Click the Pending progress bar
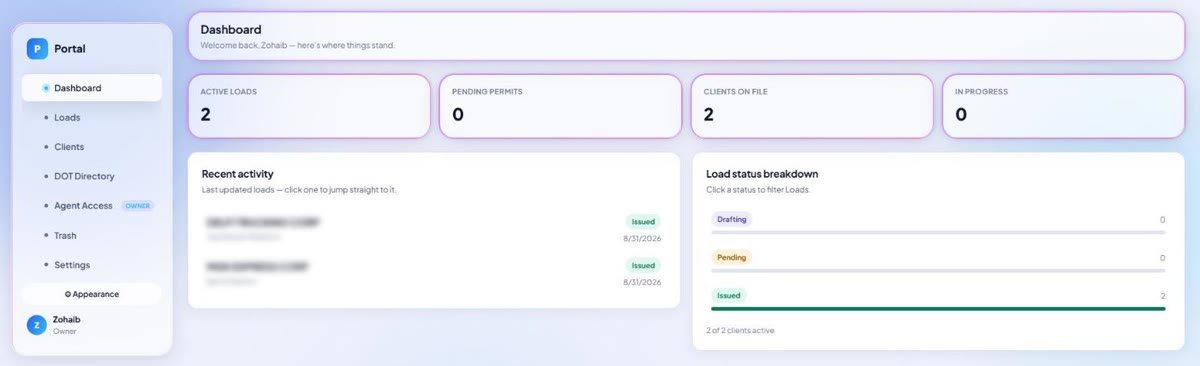The width and height of the screenshot is (1200, 366). pyautogui.click(x=938, y=270)
